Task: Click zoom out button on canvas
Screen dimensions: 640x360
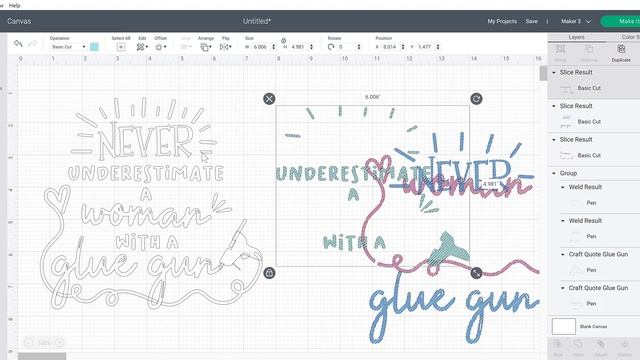Action: [28, 343]
